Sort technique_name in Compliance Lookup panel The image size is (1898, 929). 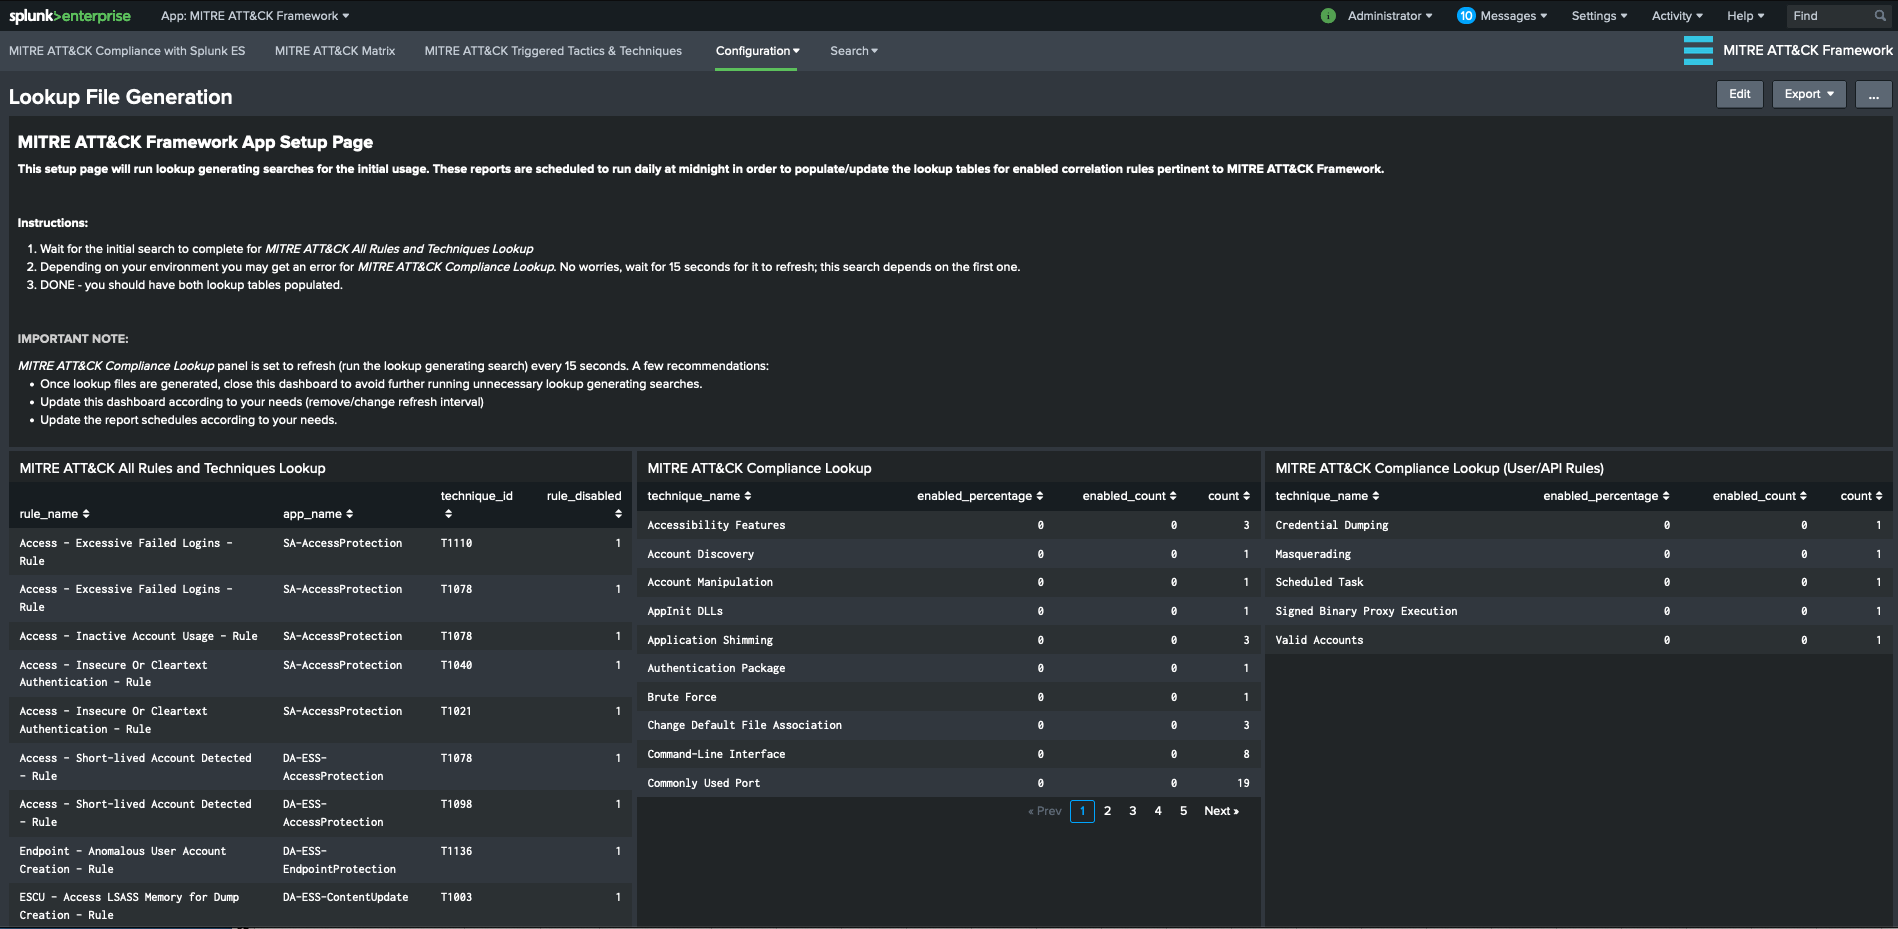699,496
